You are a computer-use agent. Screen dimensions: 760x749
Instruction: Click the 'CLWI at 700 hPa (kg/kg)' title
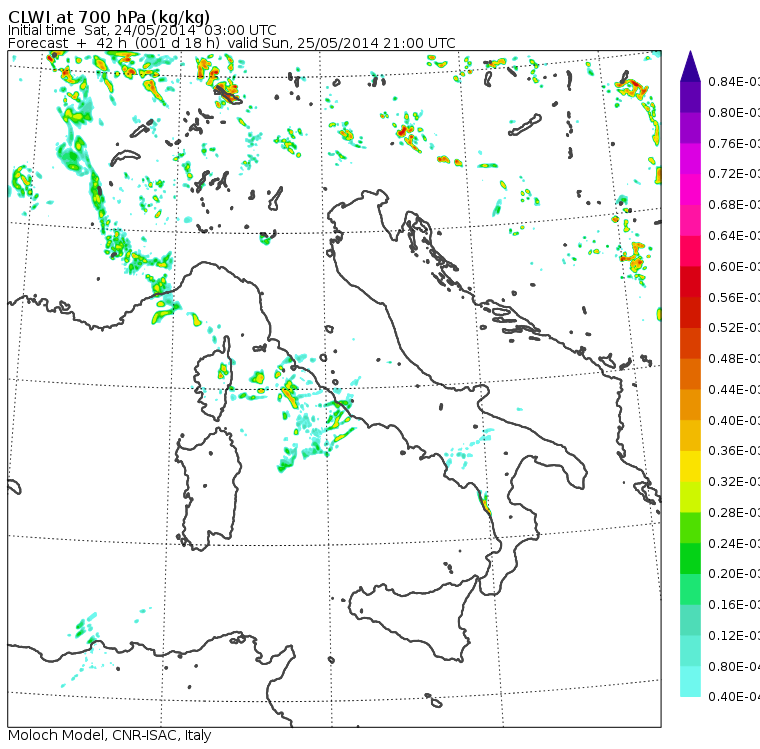point(109,17)
